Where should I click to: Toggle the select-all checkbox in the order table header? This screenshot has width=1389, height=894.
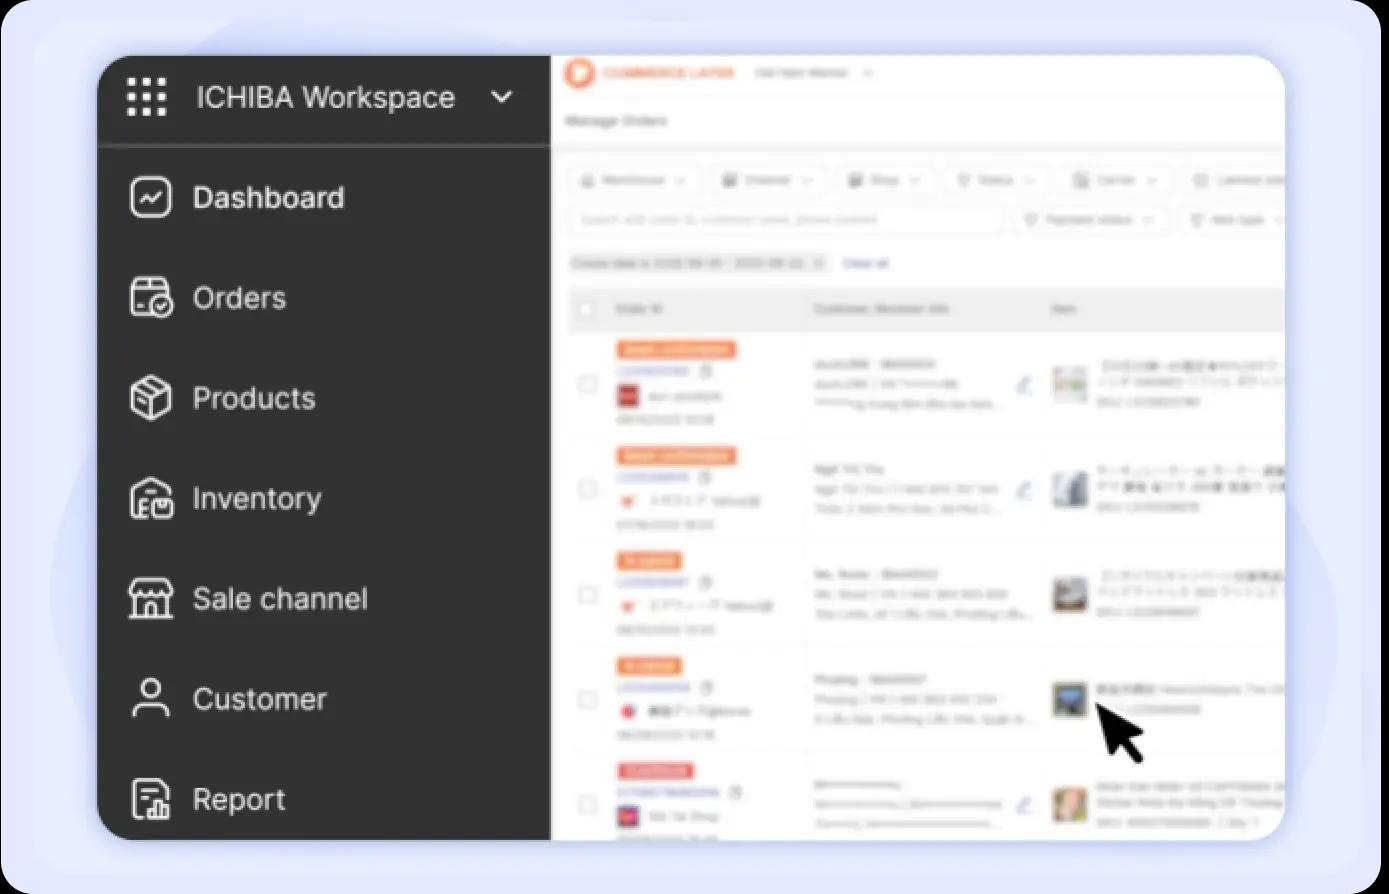coord(587,309)
